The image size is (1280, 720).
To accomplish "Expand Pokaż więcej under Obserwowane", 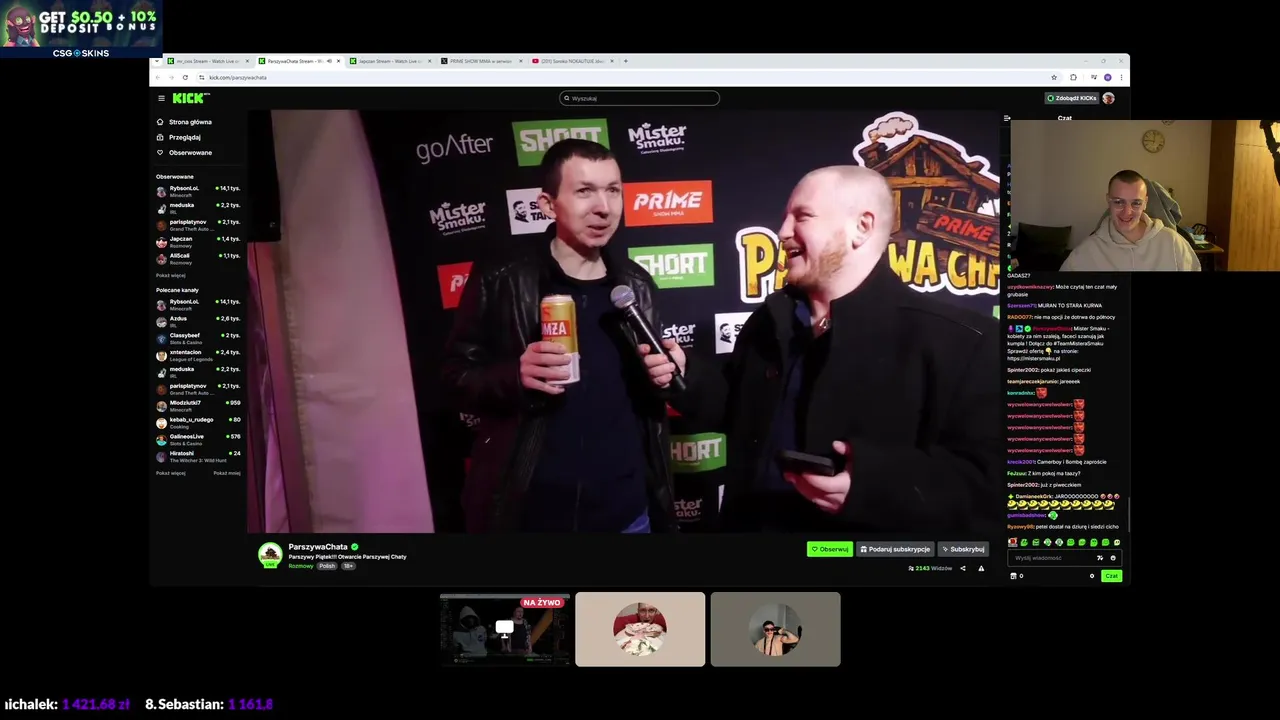I will pyautogui.click(x=170, y=275).
